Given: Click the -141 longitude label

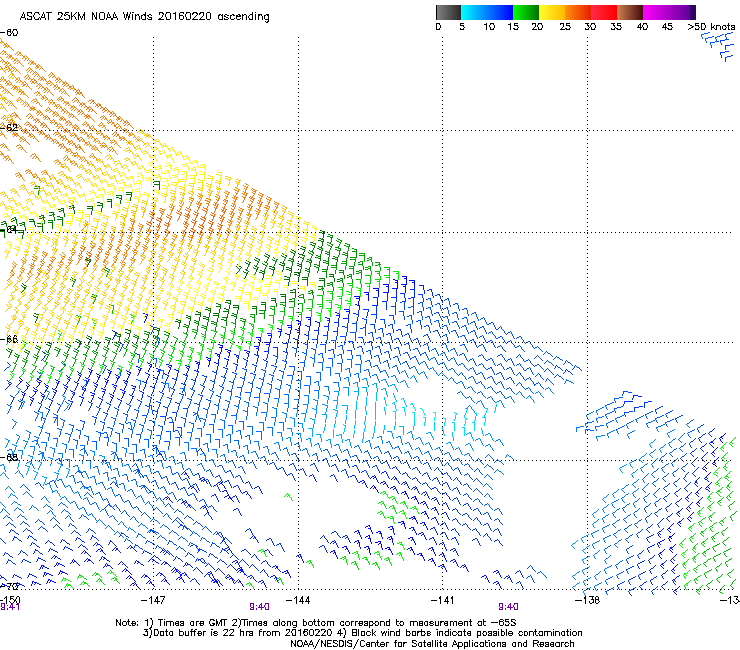Looking at the screenshot, I should pos(443,599).
